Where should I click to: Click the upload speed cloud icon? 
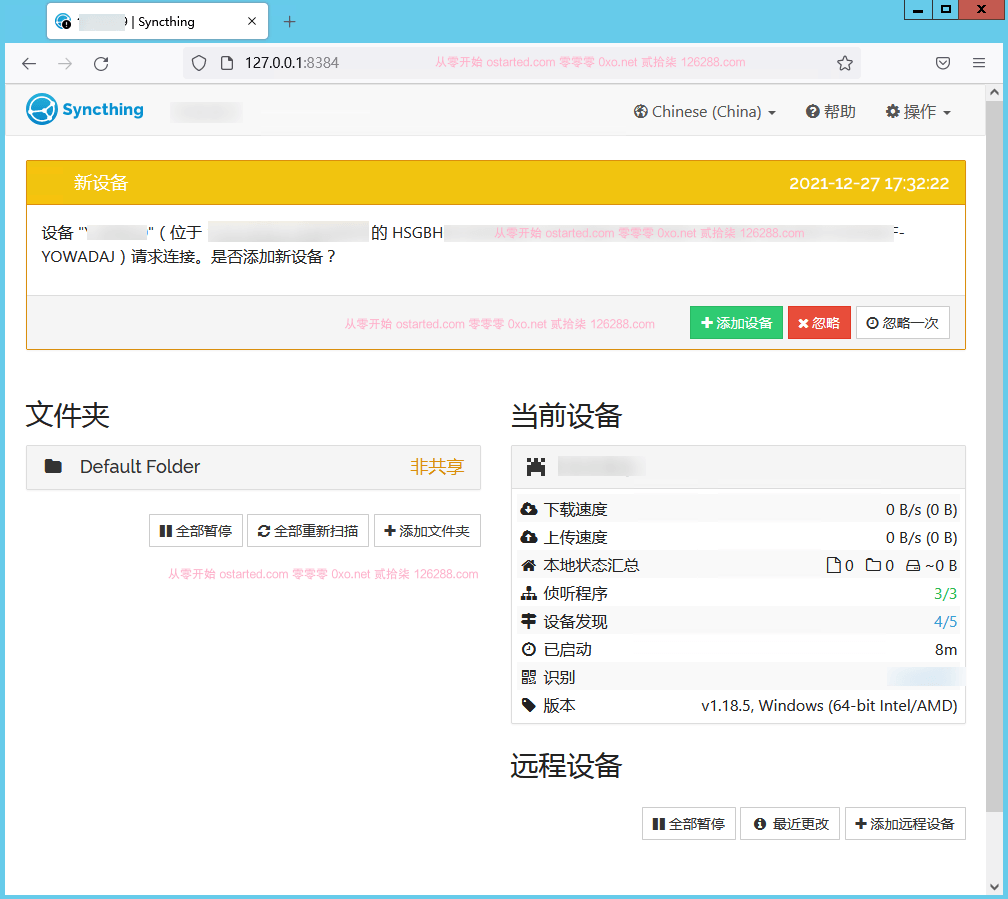(528, 537)
